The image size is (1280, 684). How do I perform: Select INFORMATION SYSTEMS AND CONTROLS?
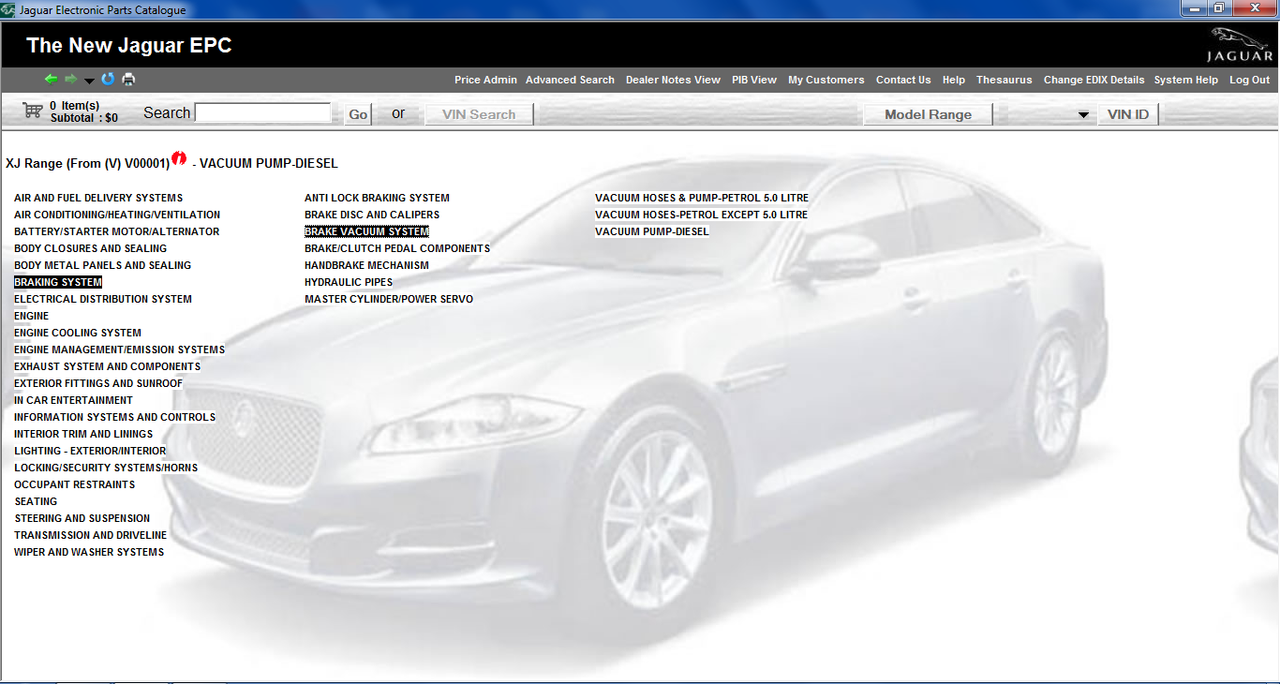pos(115,418)
